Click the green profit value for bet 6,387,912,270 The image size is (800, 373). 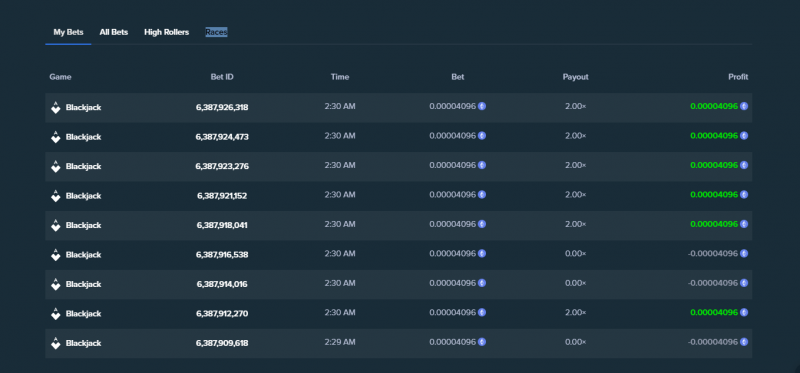[714, 312]
